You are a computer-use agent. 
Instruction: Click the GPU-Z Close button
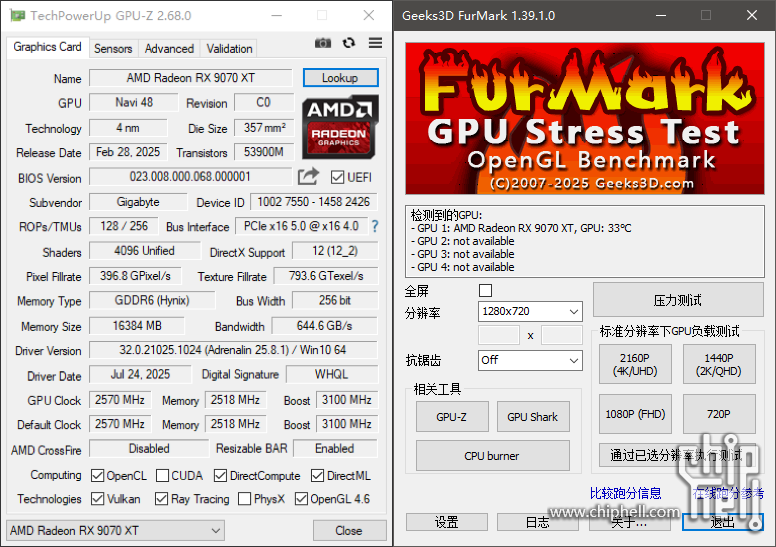tap(349, 531)
